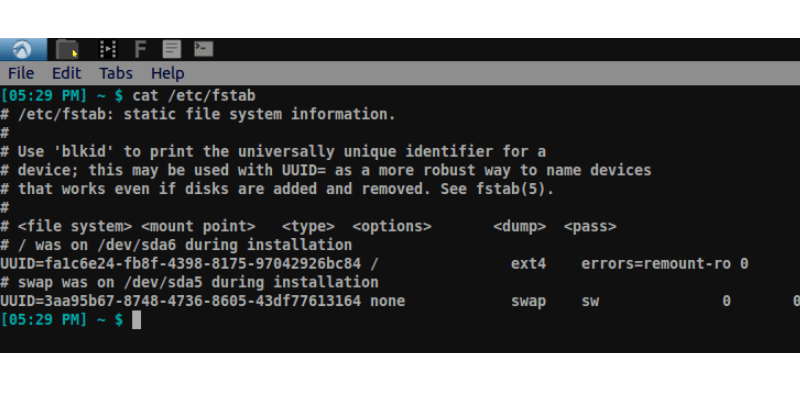Image resolution: width=800 pixels, height=400 pixels.
Task: Open the Lubuntu start menu icon
Action: [x=22, y=49]
